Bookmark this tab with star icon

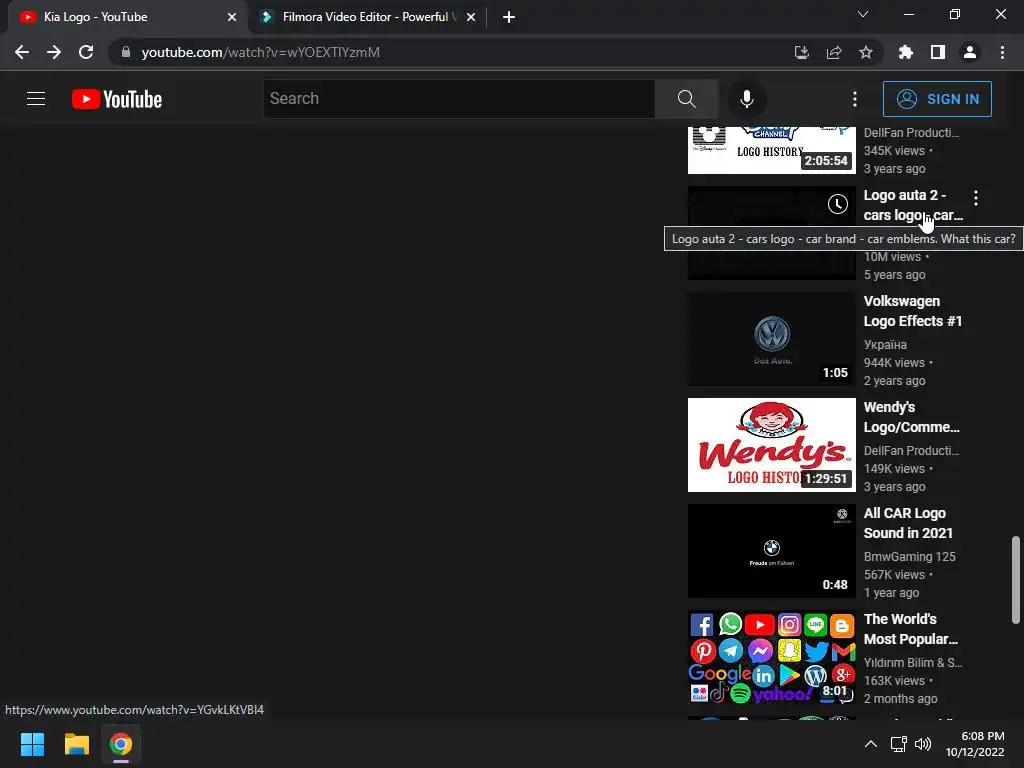point(865,52)
